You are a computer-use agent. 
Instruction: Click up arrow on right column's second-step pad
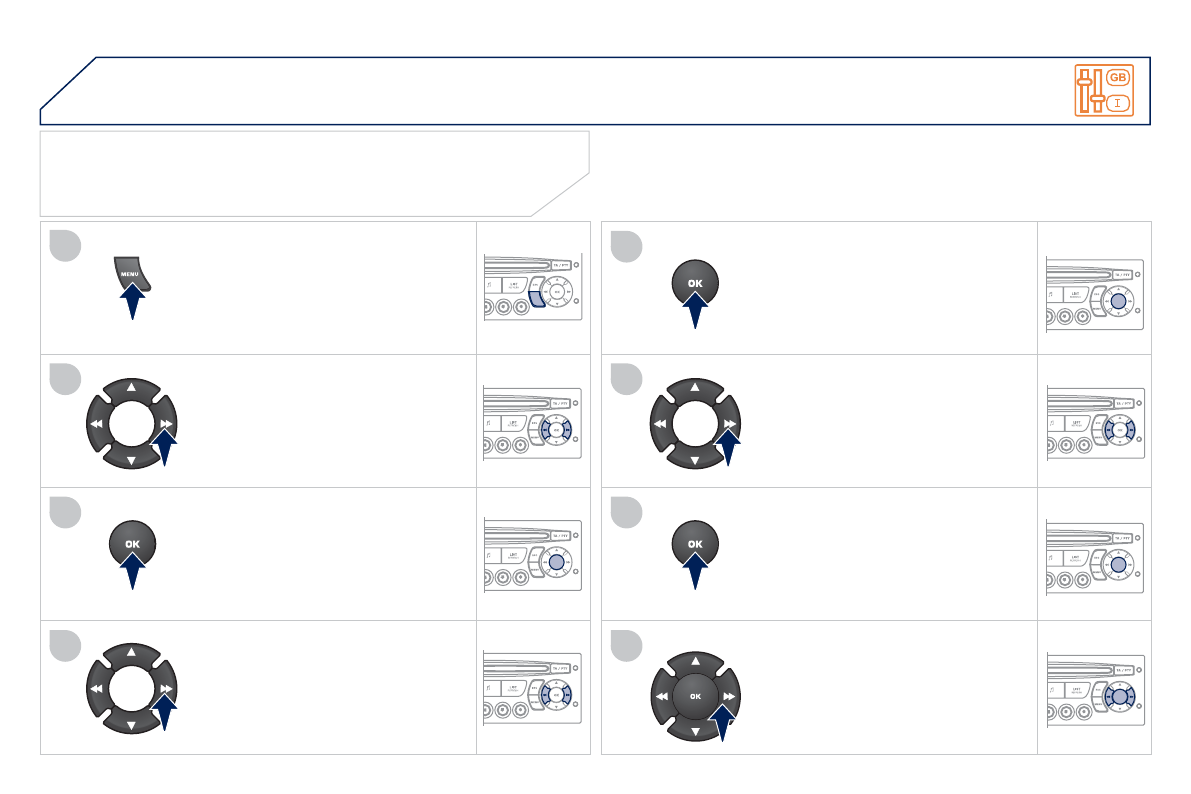(694, 387)
